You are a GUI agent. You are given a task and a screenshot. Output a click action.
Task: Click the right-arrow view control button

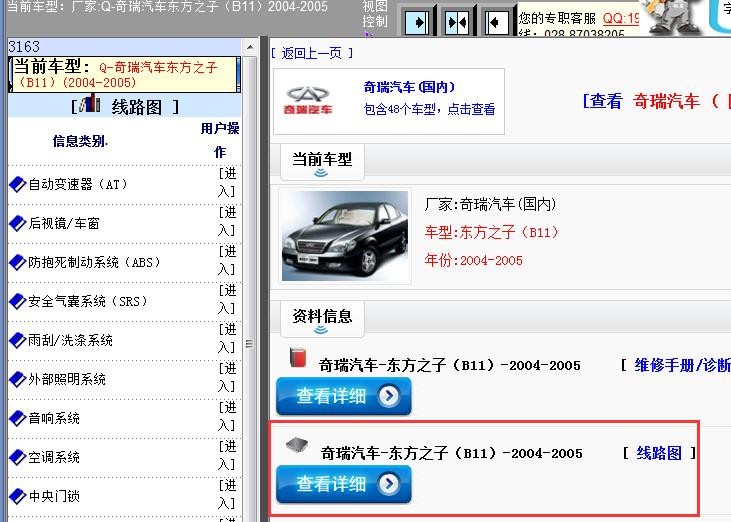417,22
